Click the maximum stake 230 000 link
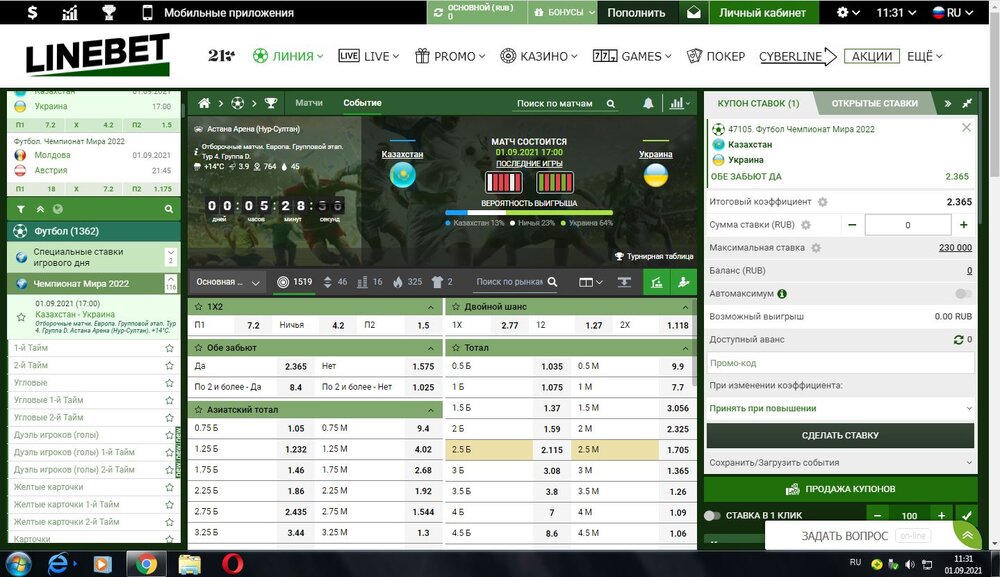 pyautogui.click(x=955, y=248)
